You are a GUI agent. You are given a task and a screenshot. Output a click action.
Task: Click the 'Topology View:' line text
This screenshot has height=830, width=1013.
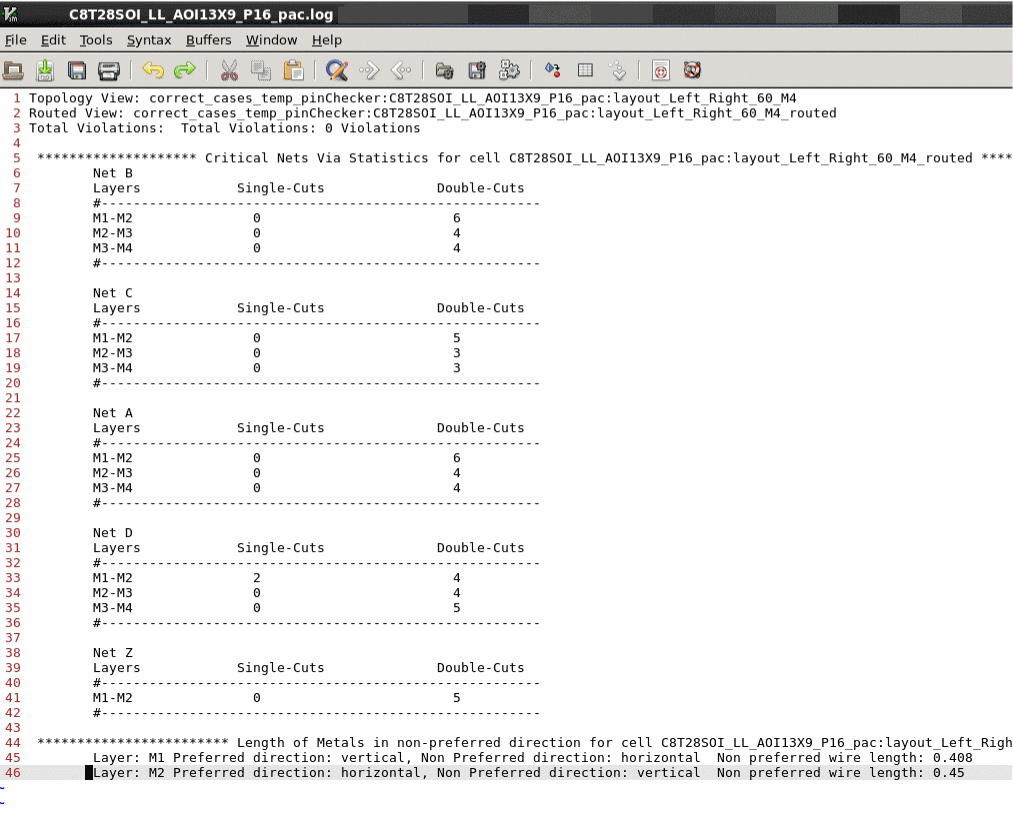412,98
